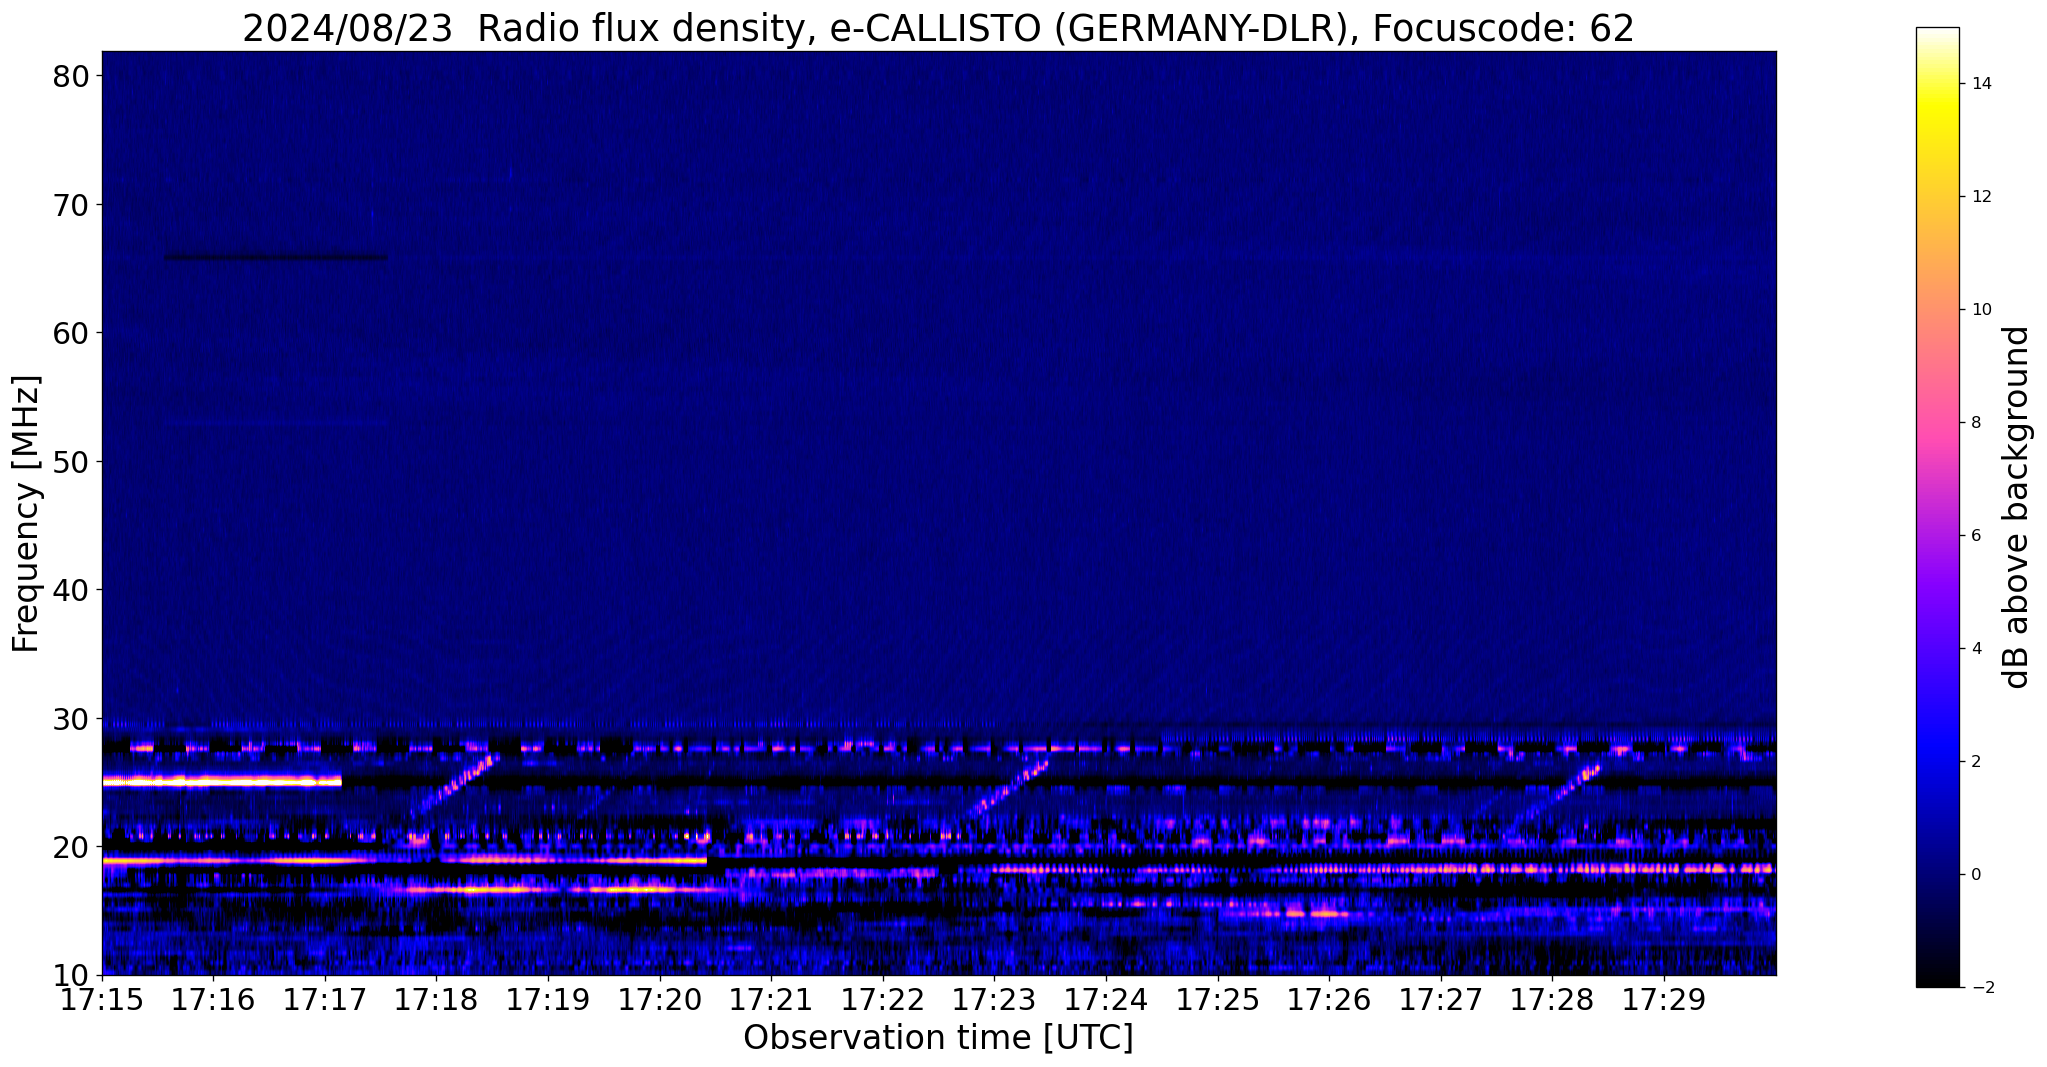Click the 70 MHz frequency tick label
Screen dimensions: 2047x1067
(x=73, y=205)
